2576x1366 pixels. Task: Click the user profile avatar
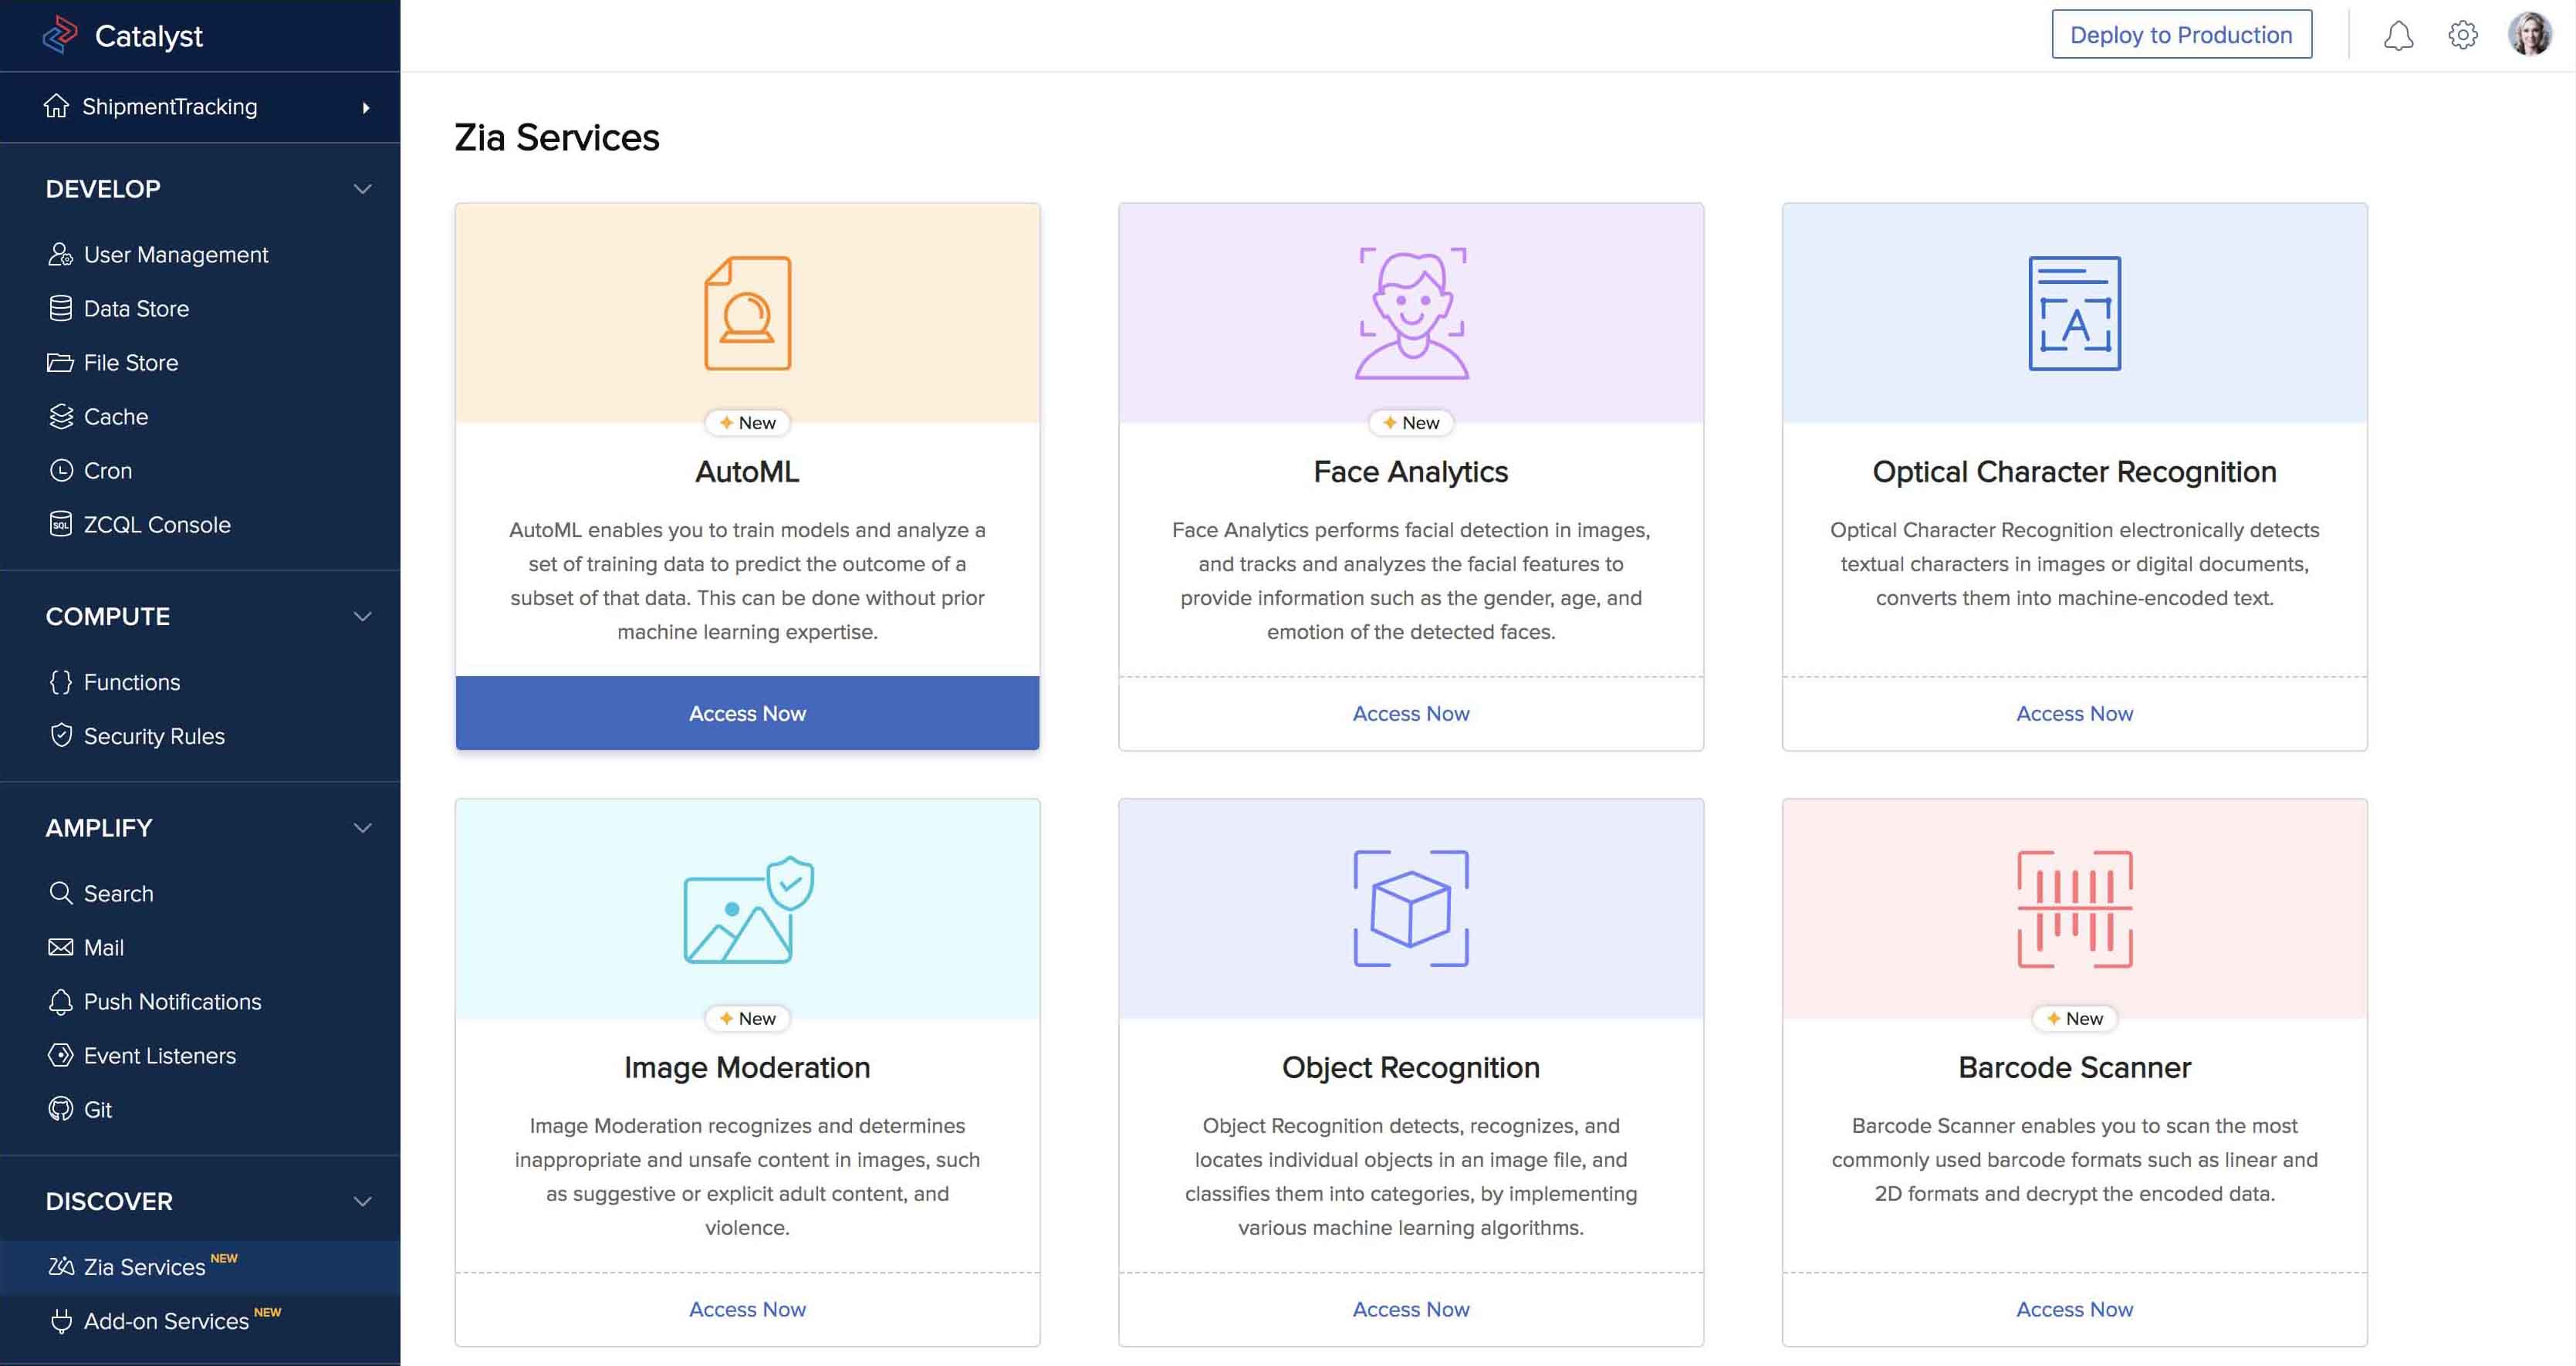coord(2529,35)
